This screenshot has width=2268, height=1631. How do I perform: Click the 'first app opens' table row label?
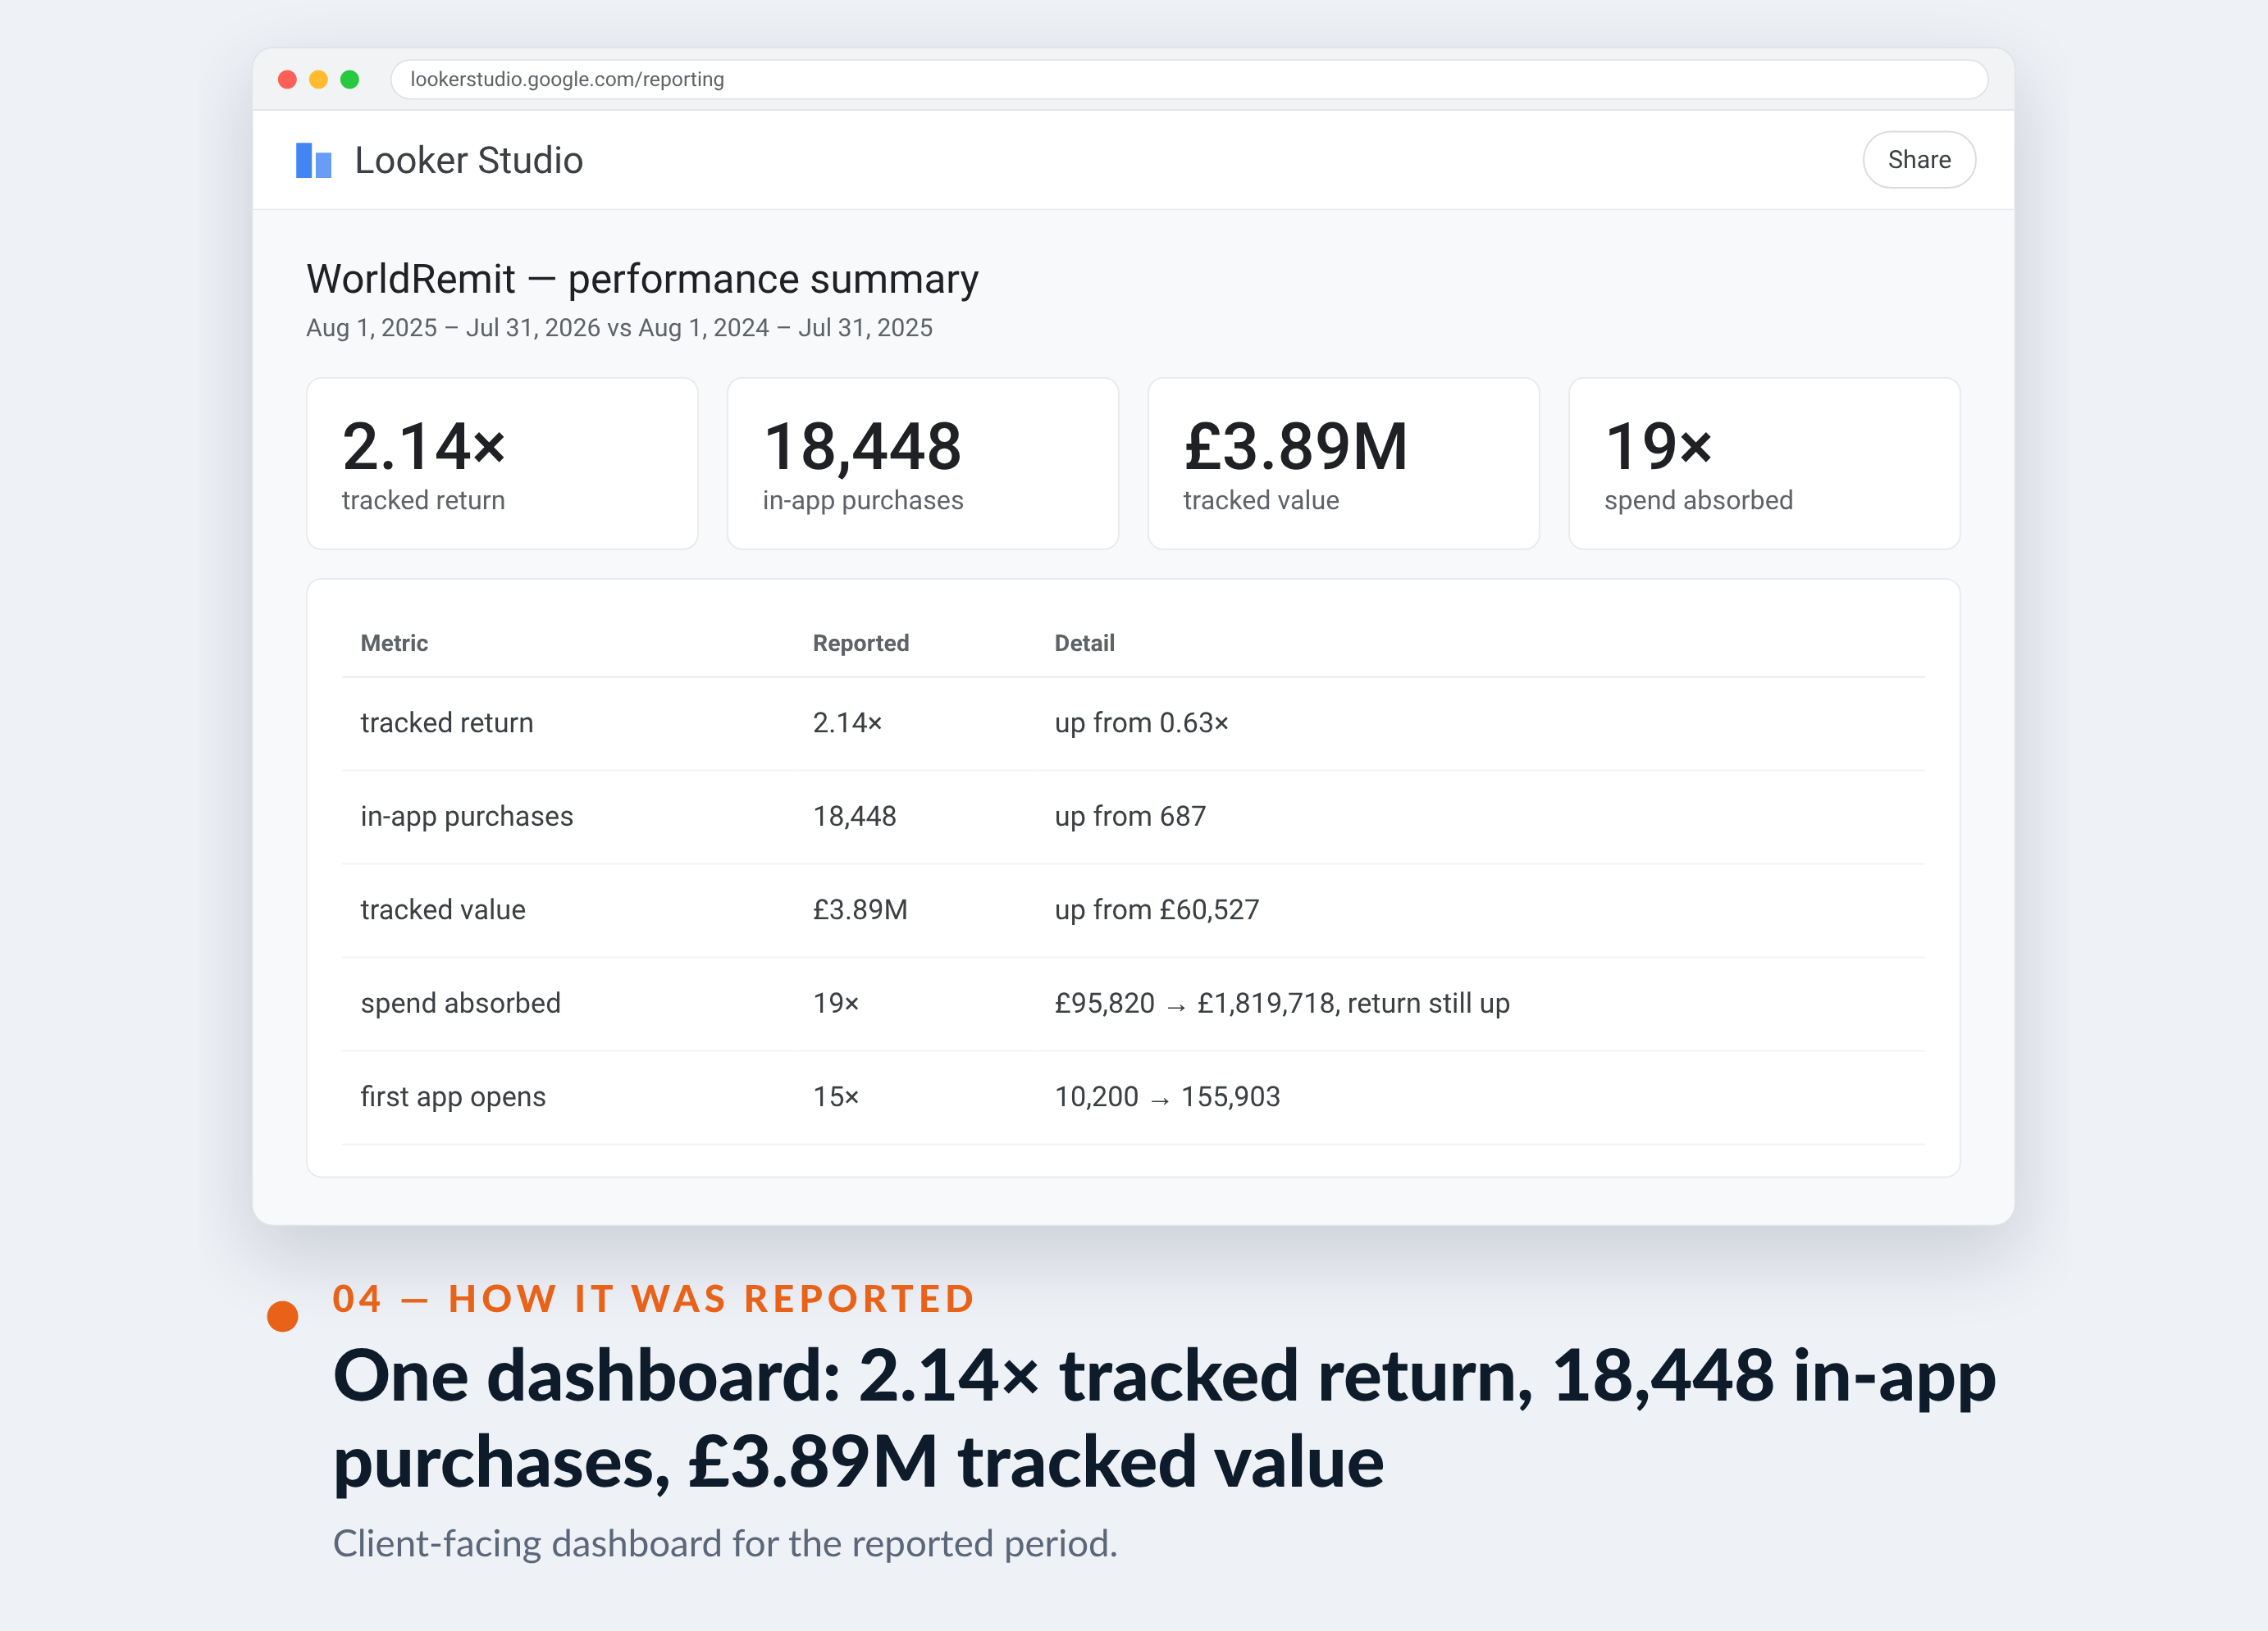[x=453, y=1097]
